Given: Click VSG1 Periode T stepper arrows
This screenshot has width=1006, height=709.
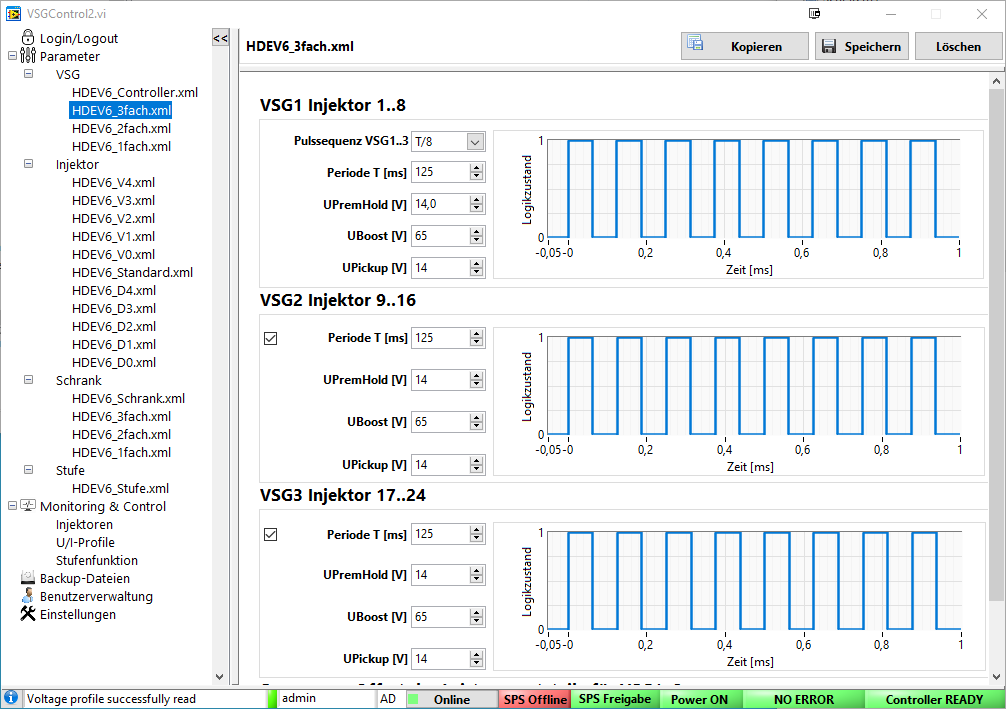Looking at the screenshot, I should [x=476, y=172].
